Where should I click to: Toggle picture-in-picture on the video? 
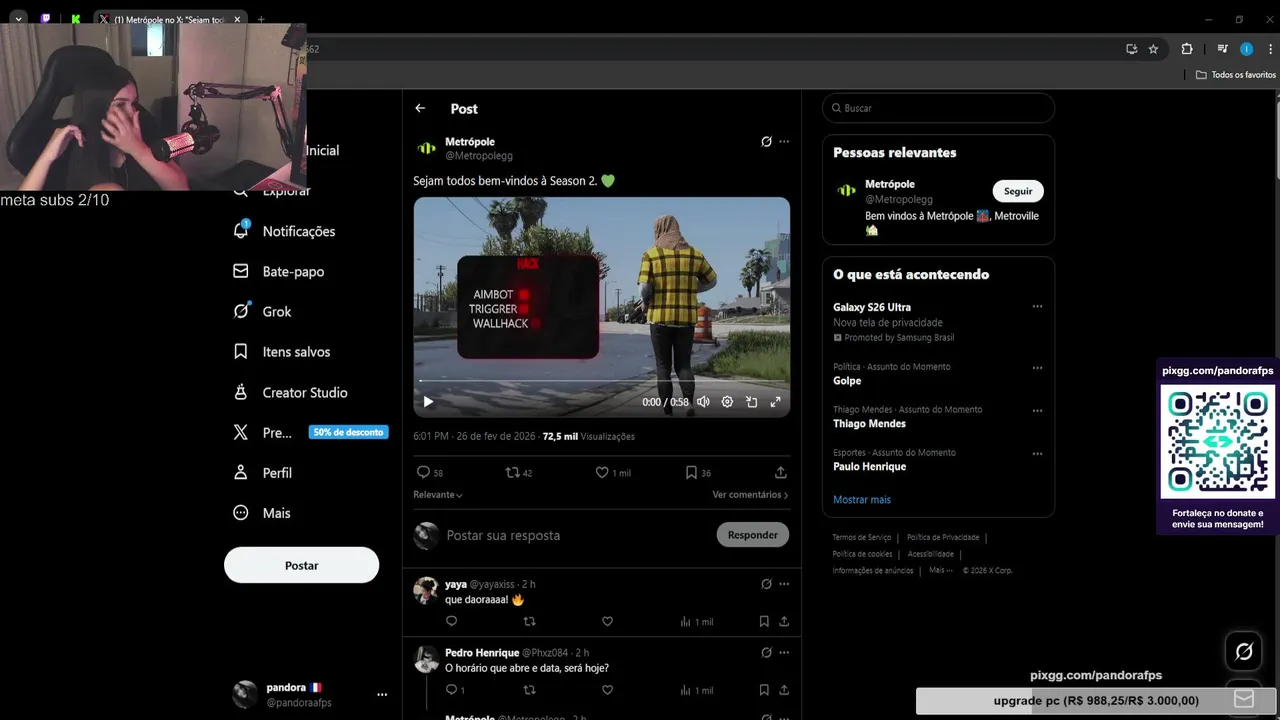[x=751, y=402]
